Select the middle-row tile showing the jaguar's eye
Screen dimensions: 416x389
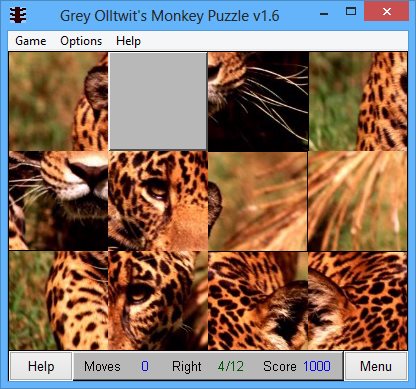tap(158, 200)
